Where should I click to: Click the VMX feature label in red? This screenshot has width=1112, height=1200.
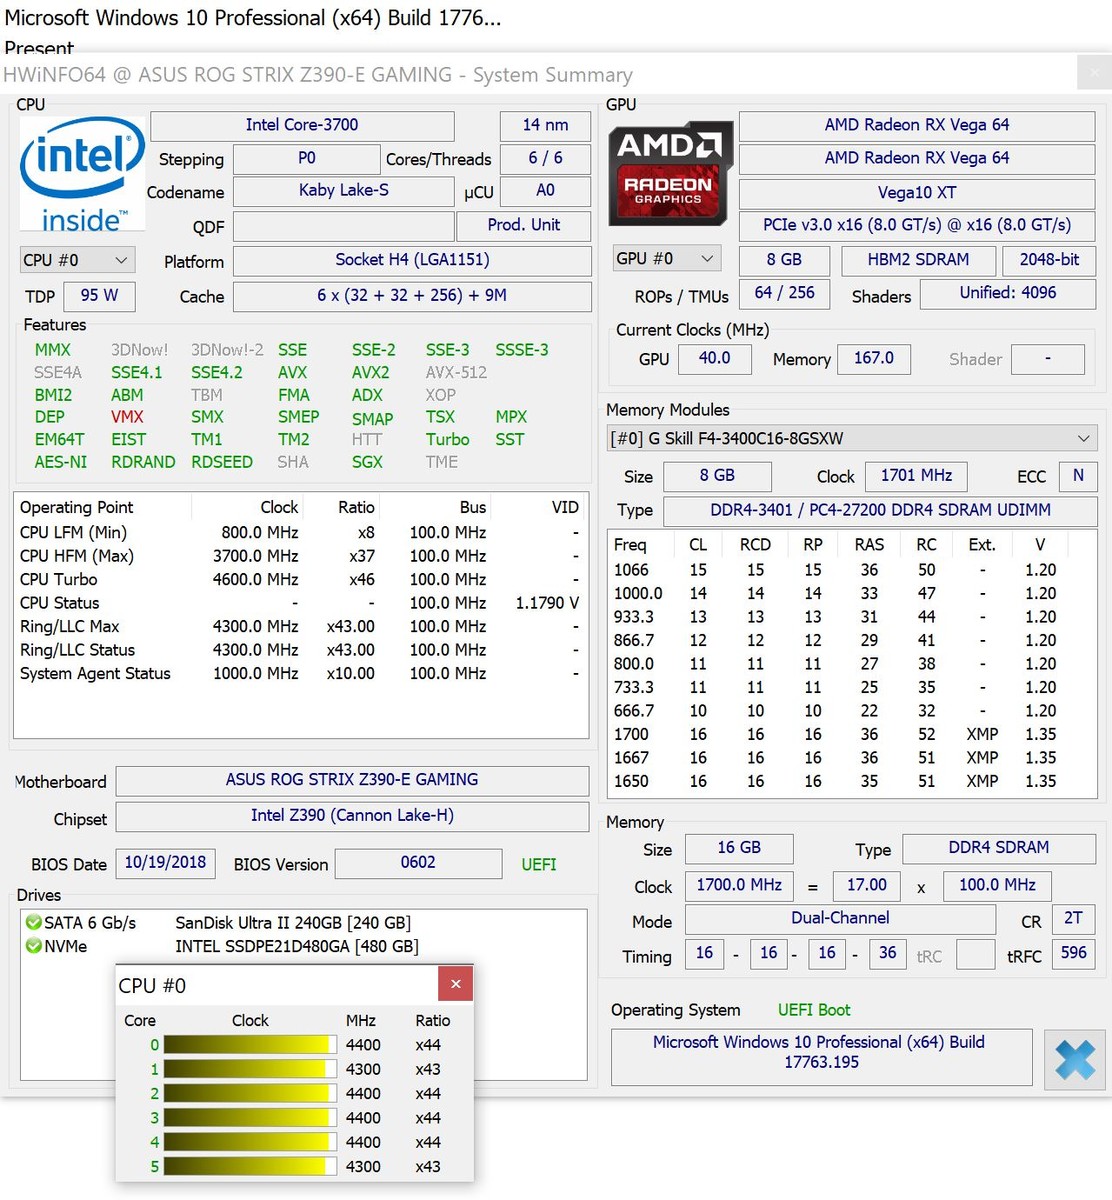[127, 417]
